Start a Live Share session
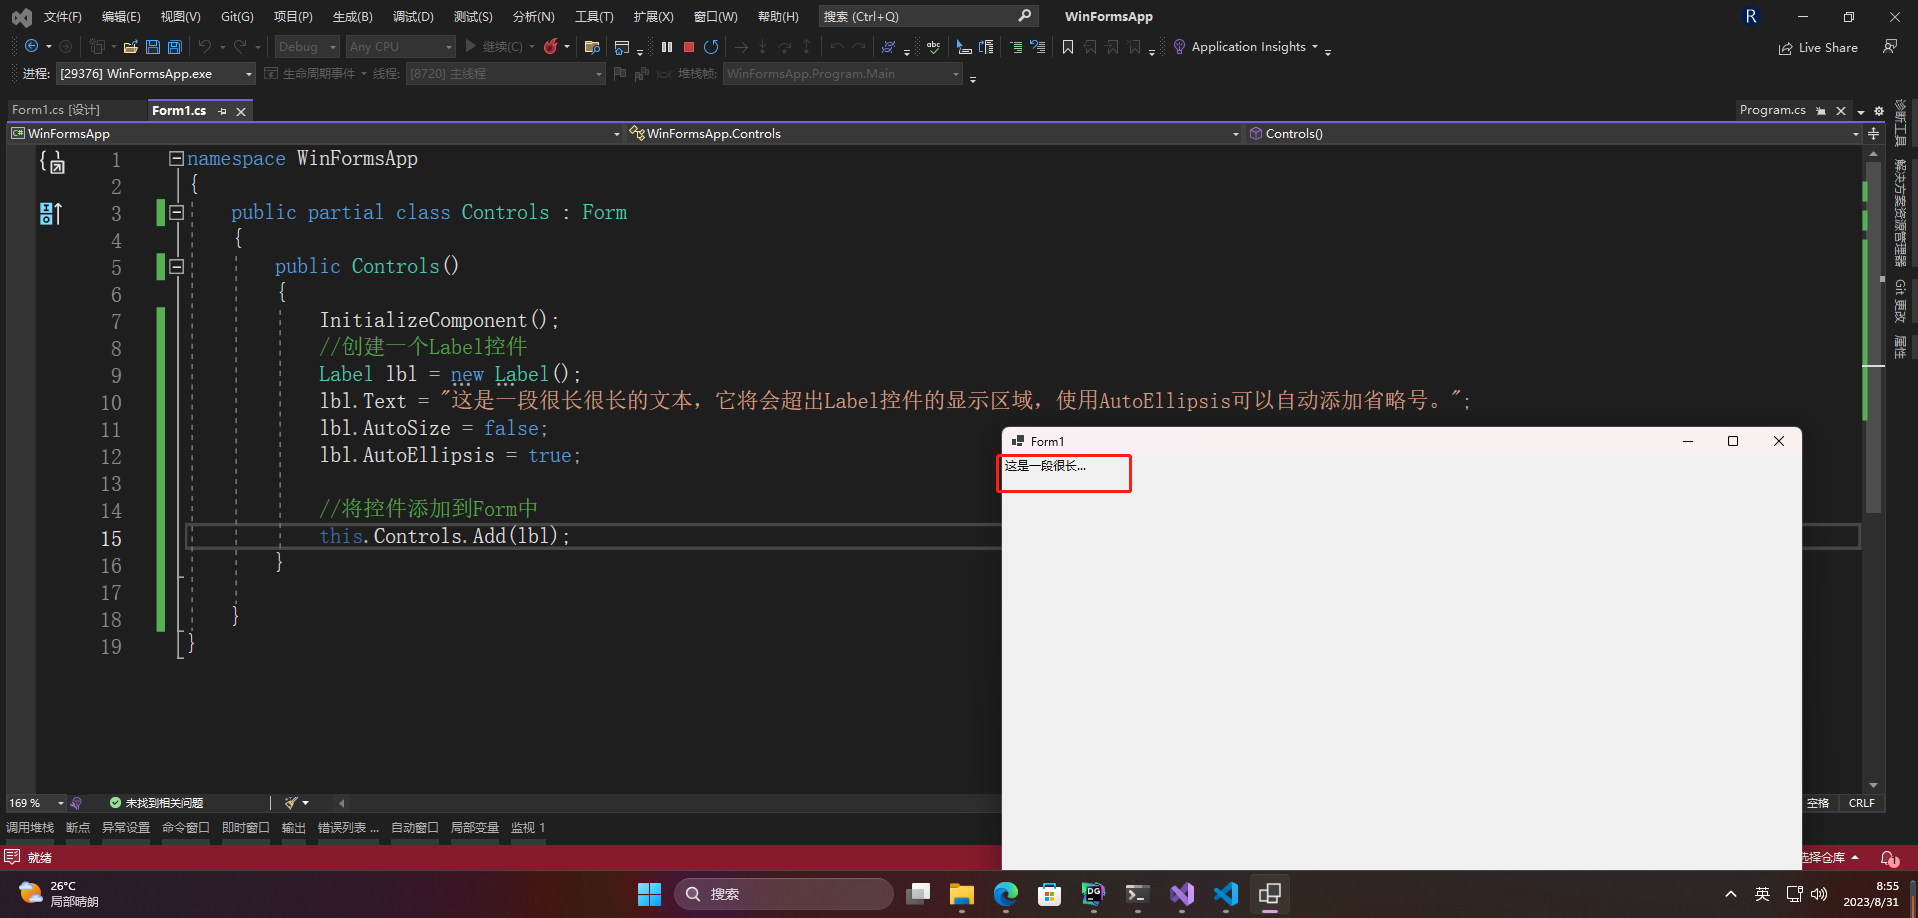 (1818, 47)
